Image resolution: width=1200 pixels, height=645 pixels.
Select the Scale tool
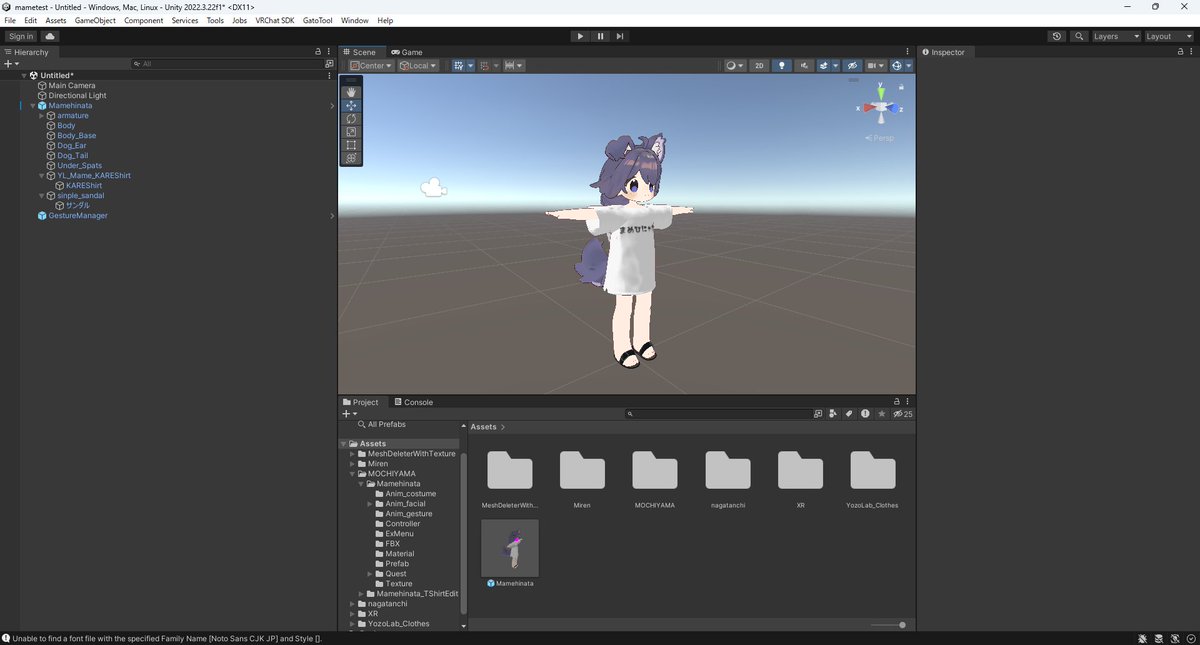[x=351, y=131]
